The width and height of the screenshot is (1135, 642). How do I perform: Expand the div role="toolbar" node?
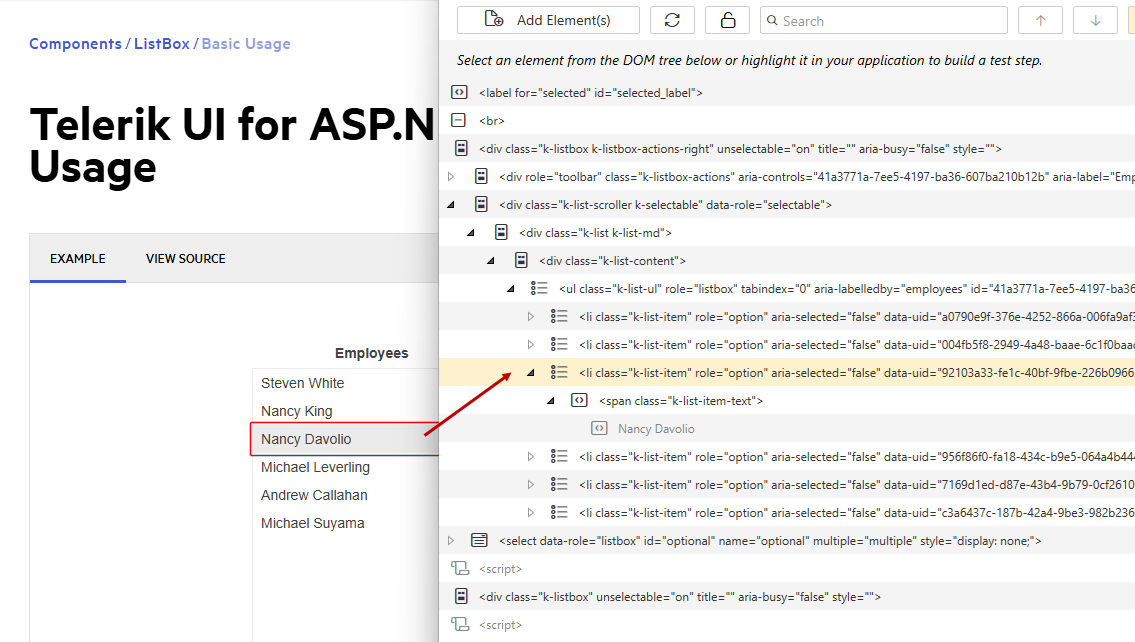pos(450,177)
